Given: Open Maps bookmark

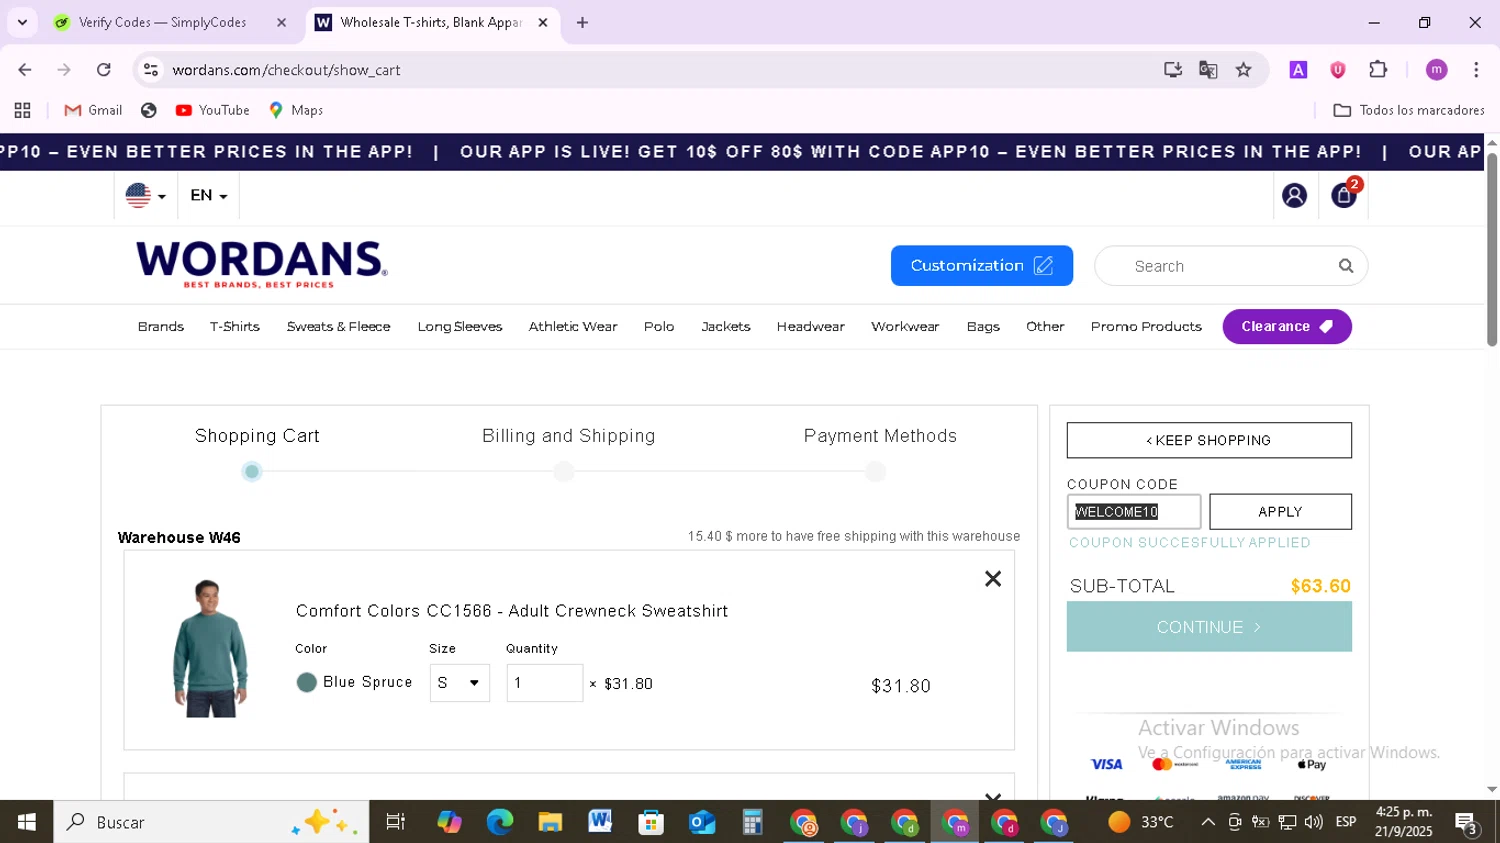Looking at the screenshot, I should click(296, 110).
